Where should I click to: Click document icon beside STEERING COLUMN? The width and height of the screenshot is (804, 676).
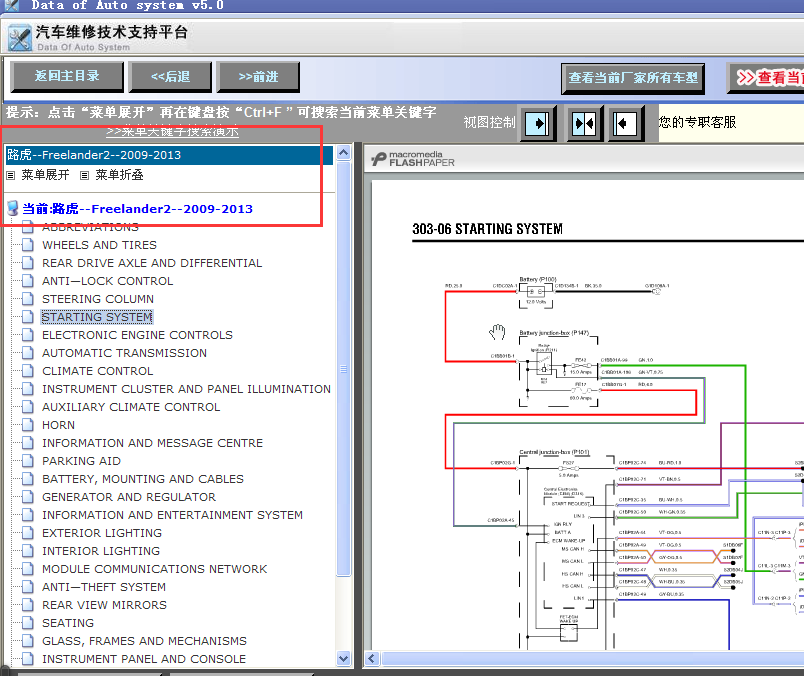[x=28, y=299]
